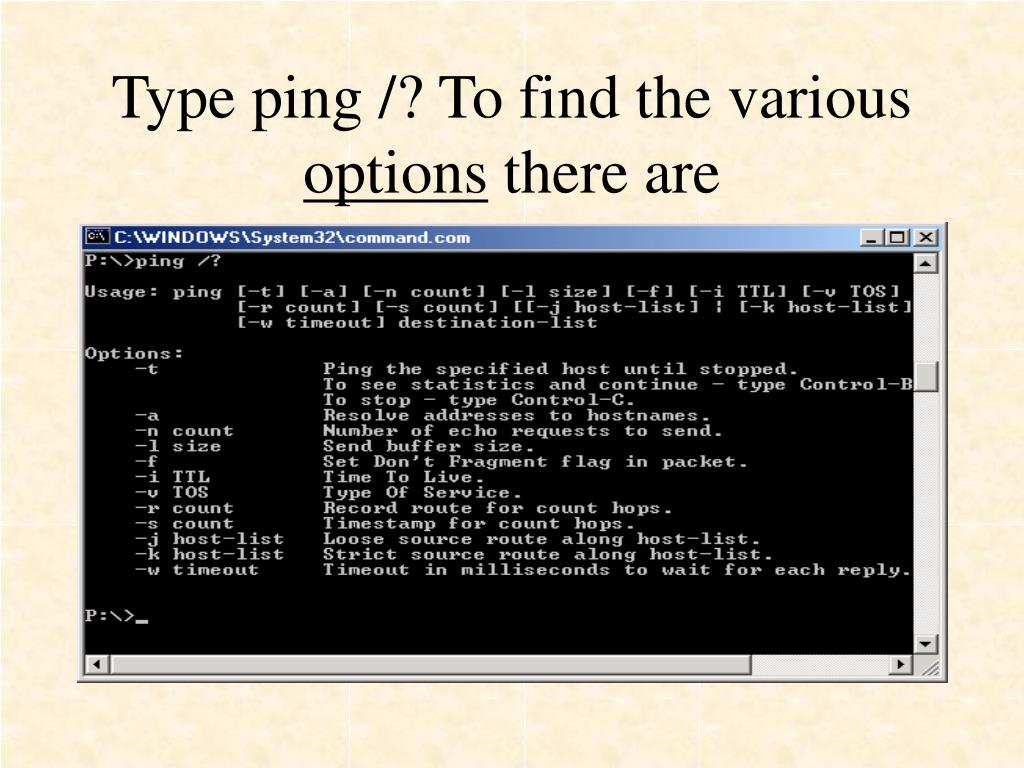Click 'Send buffer size.' description
Screen dimensions: 1024x768
tap(428, 447)
